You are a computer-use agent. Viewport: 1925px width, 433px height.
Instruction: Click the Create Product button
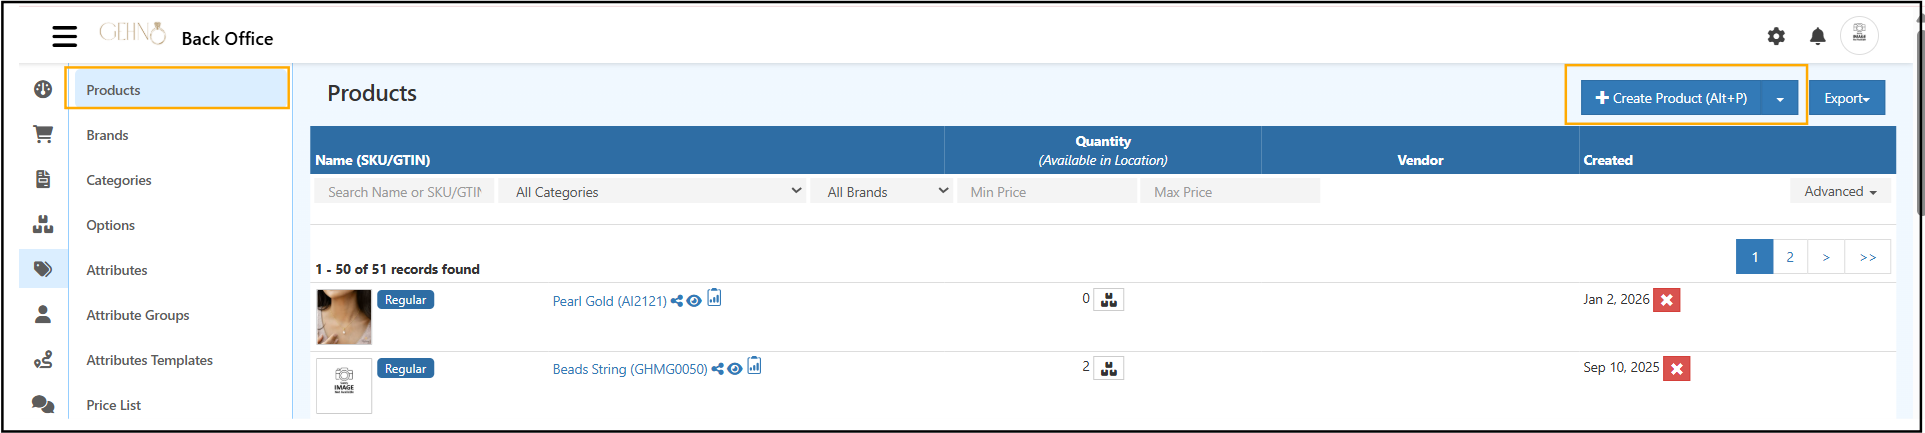click(1671, 98)
